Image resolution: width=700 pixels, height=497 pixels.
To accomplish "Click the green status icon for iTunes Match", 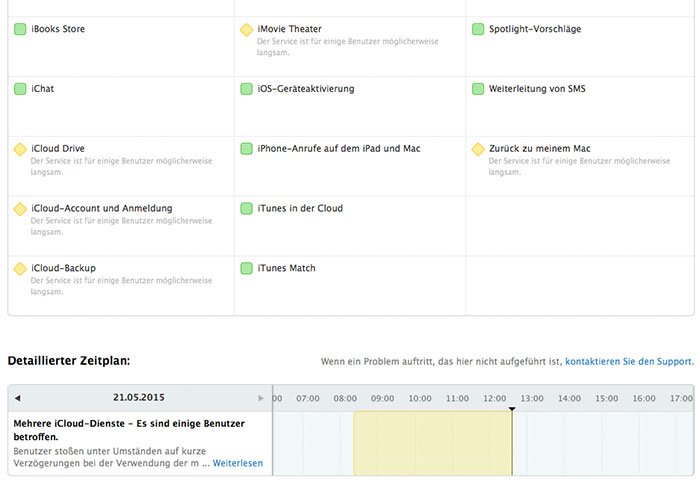I will tap(246, 268).
